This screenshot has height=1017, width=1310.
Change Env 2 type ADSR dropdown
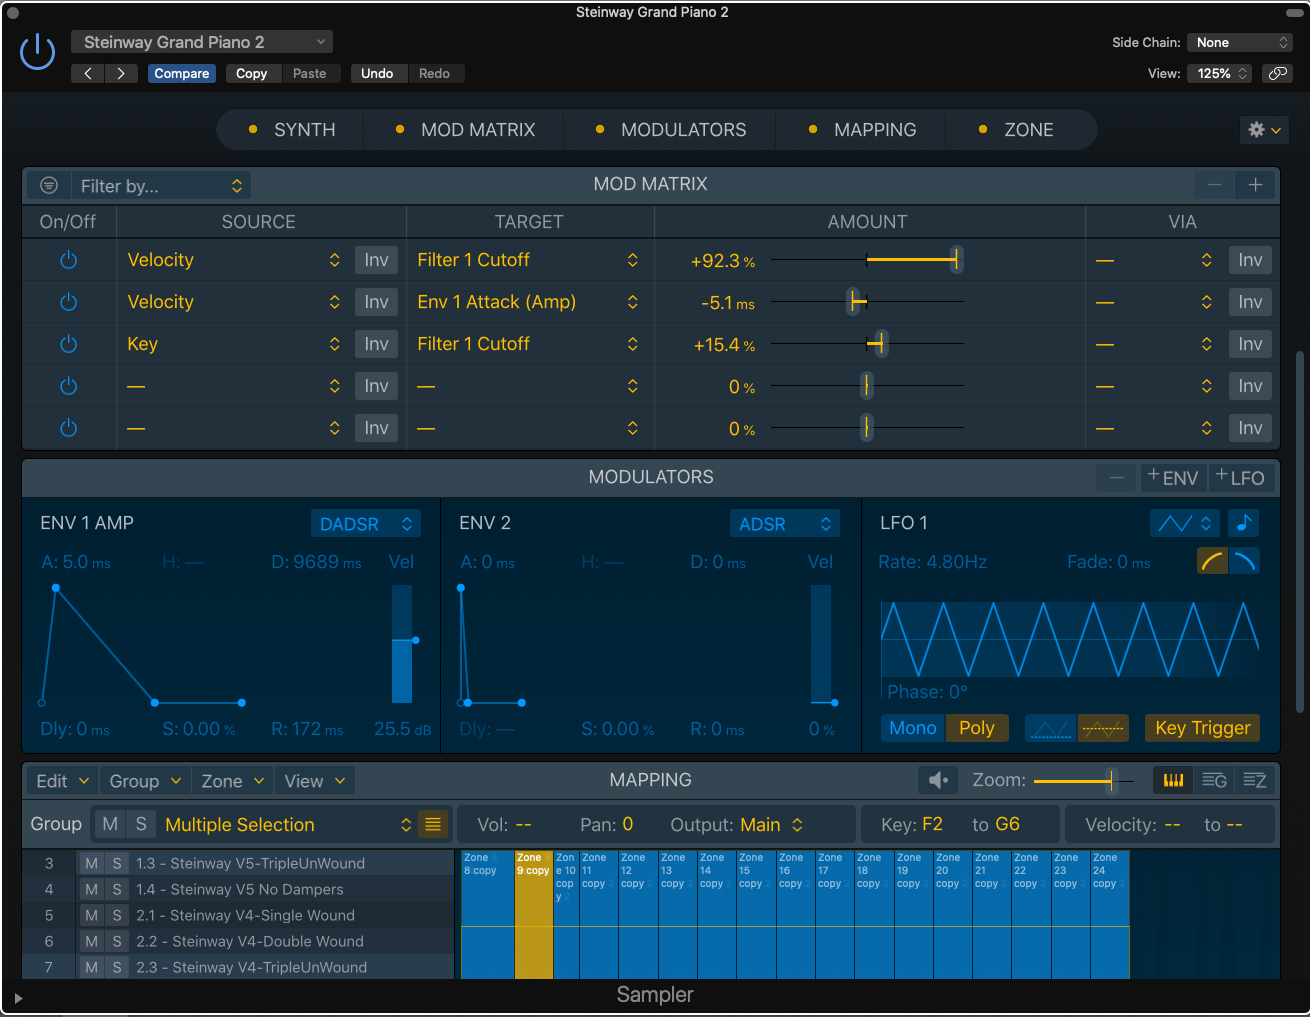tap(784, 523)
